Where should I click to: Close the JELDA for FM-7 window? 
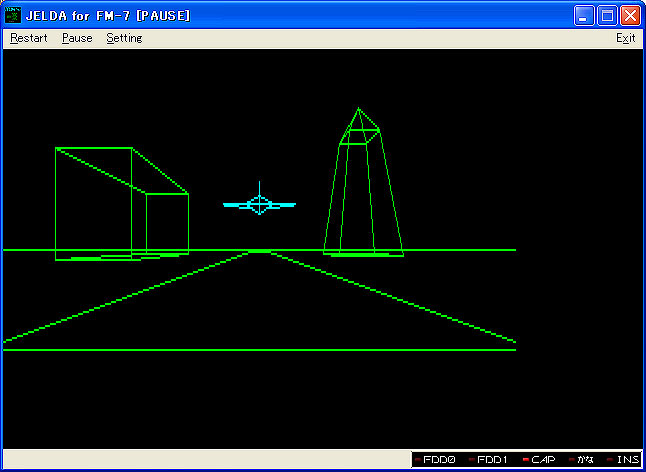pyautogui.click(x=630, y=16)
